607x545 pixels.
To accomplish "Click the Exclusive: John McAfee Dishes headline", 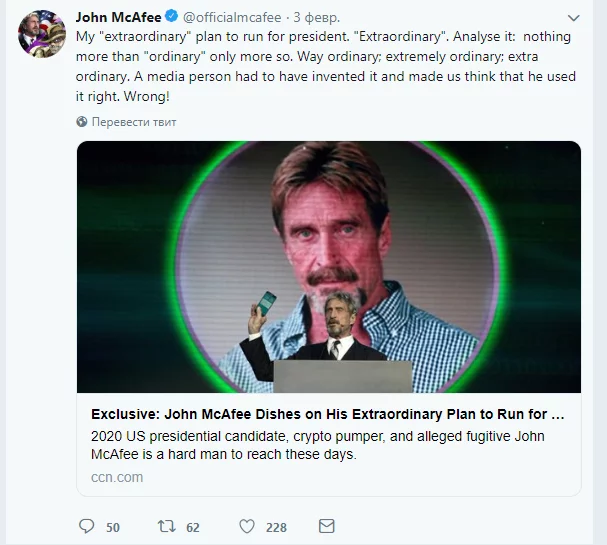I will [328, 414].
